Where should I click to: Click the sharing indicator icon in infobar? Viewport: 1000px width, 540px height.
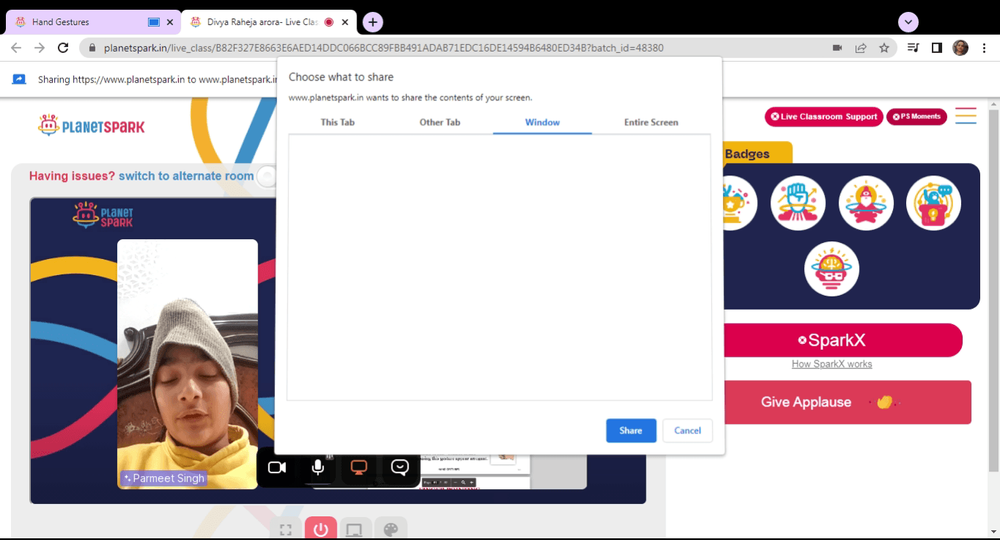(19, 79)
